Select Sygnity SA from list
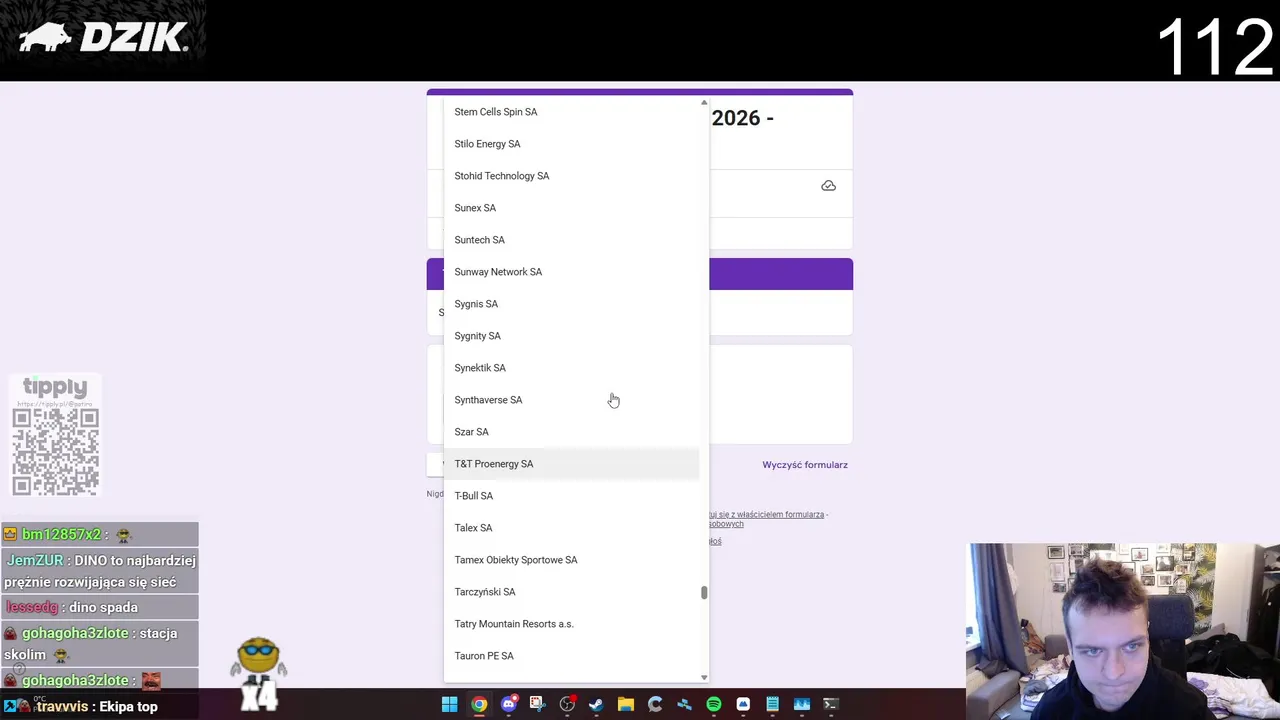 (571, 336)
